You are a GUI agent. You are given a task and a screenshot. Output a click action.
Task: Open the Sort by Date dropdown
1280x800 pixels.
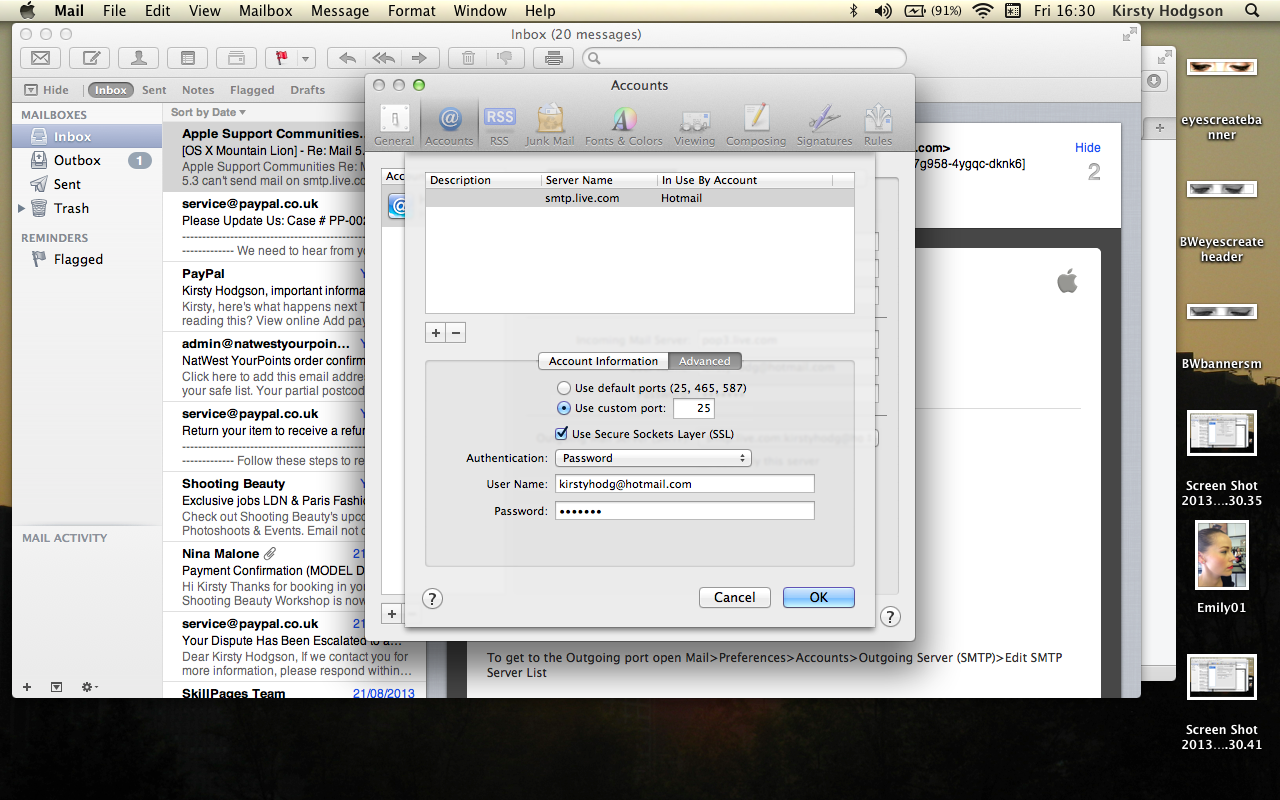click(208, 112)
